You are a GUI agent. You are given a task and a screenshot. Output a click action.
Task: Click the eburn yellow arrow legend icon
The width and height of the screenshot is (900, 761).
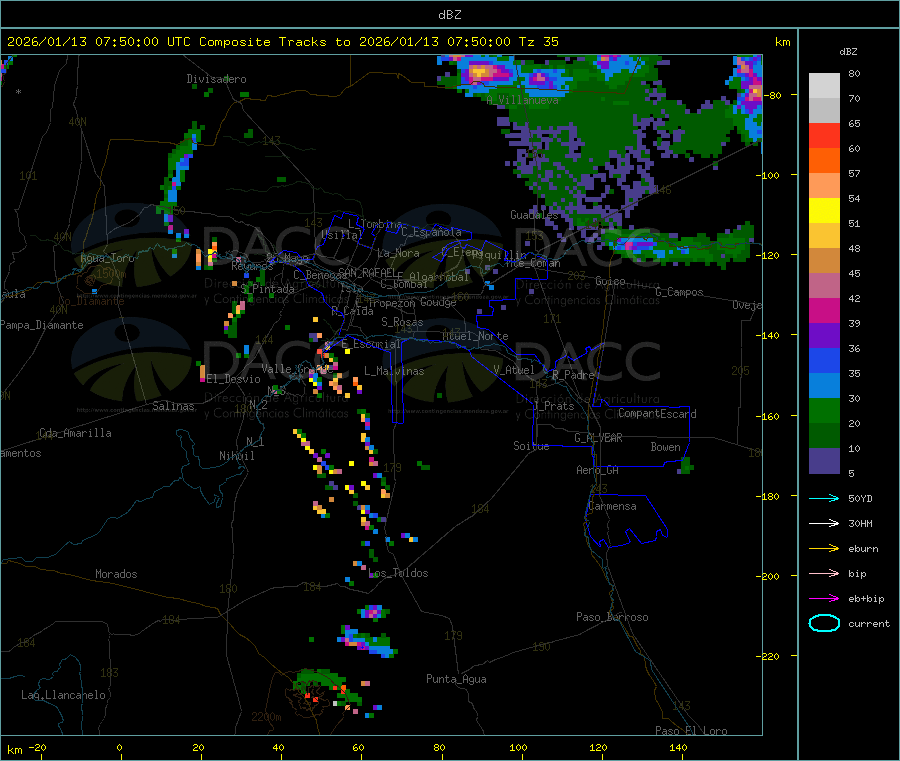pyautogui.click(x=824, y=549)
